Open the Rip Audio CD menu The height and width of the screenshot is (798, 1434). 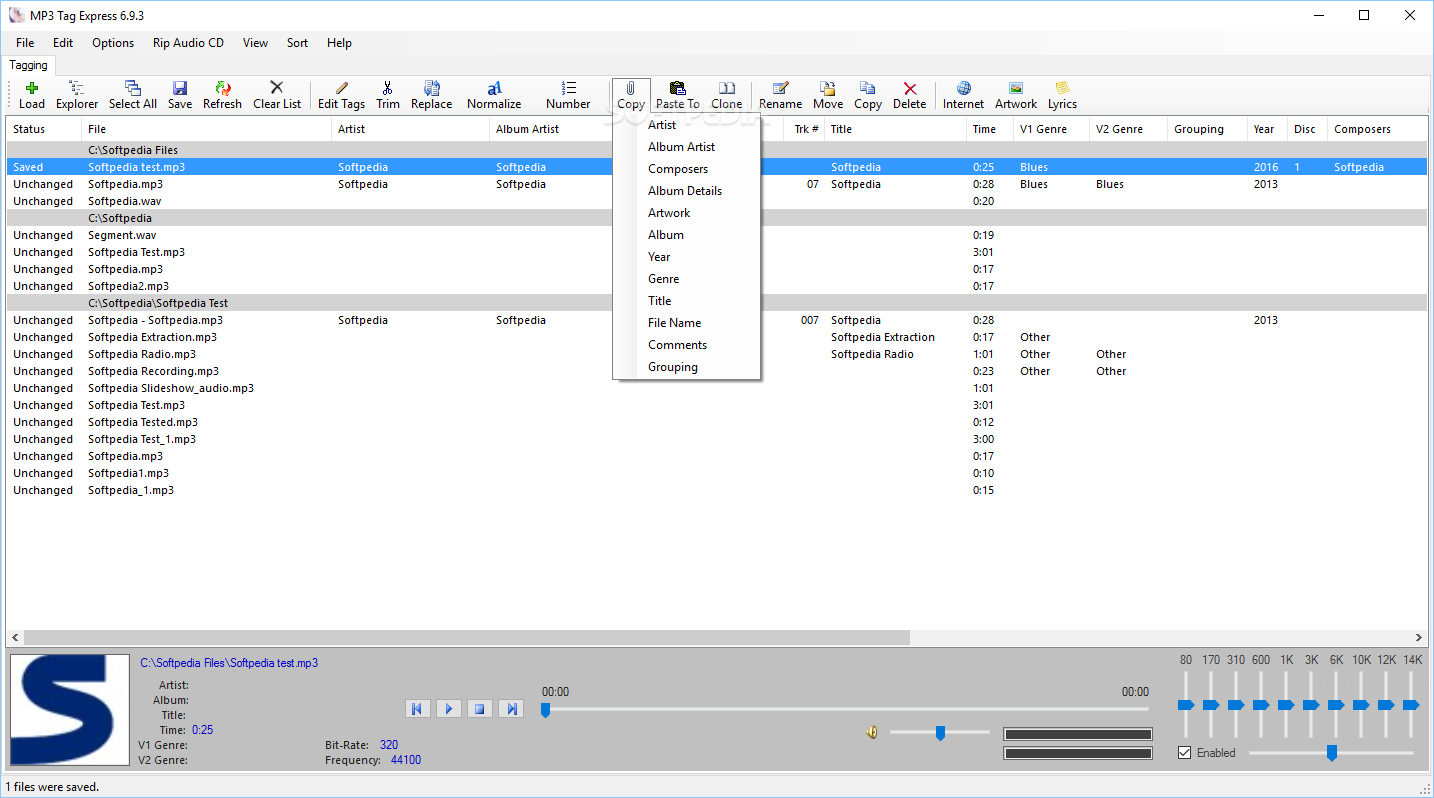pyautogui.click(x=188, y=43)
